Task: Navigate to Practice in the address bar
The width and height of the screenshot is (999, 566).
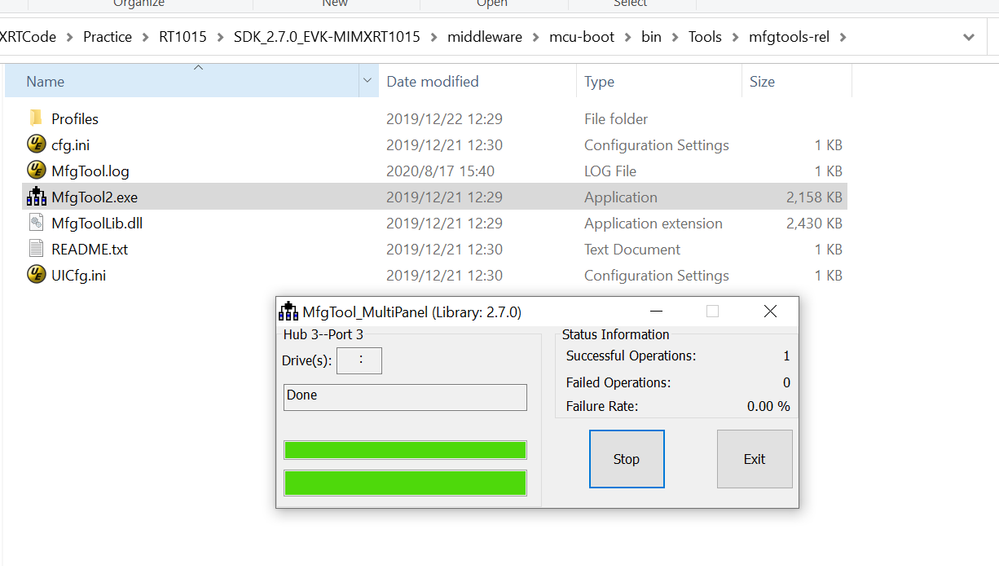Action: 107,37
